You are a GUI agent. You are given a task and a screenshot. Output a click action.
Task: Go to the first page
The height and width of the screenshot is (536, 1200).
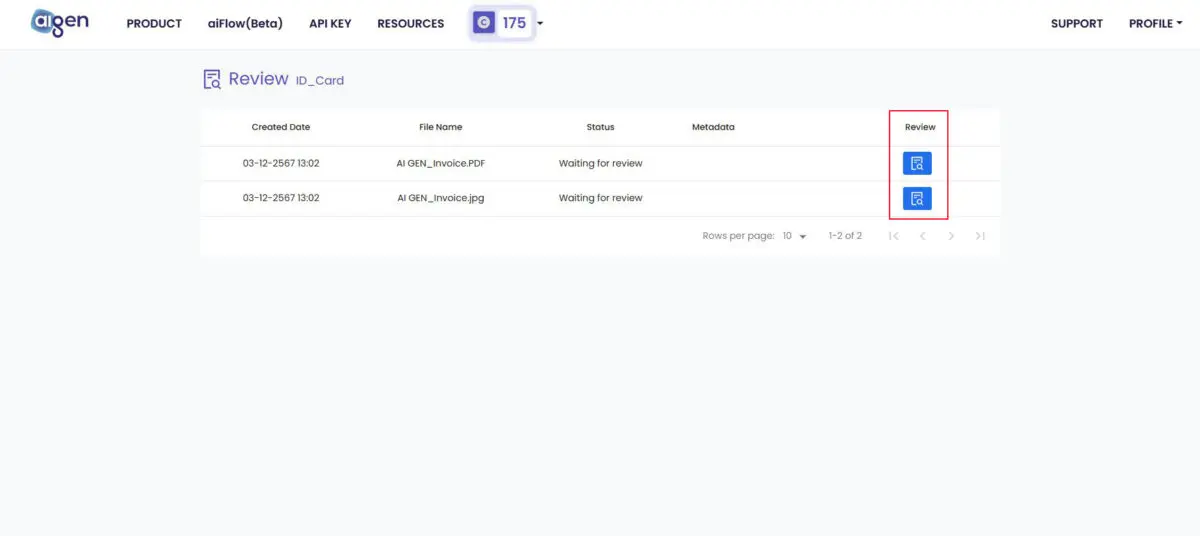(894, 236)
